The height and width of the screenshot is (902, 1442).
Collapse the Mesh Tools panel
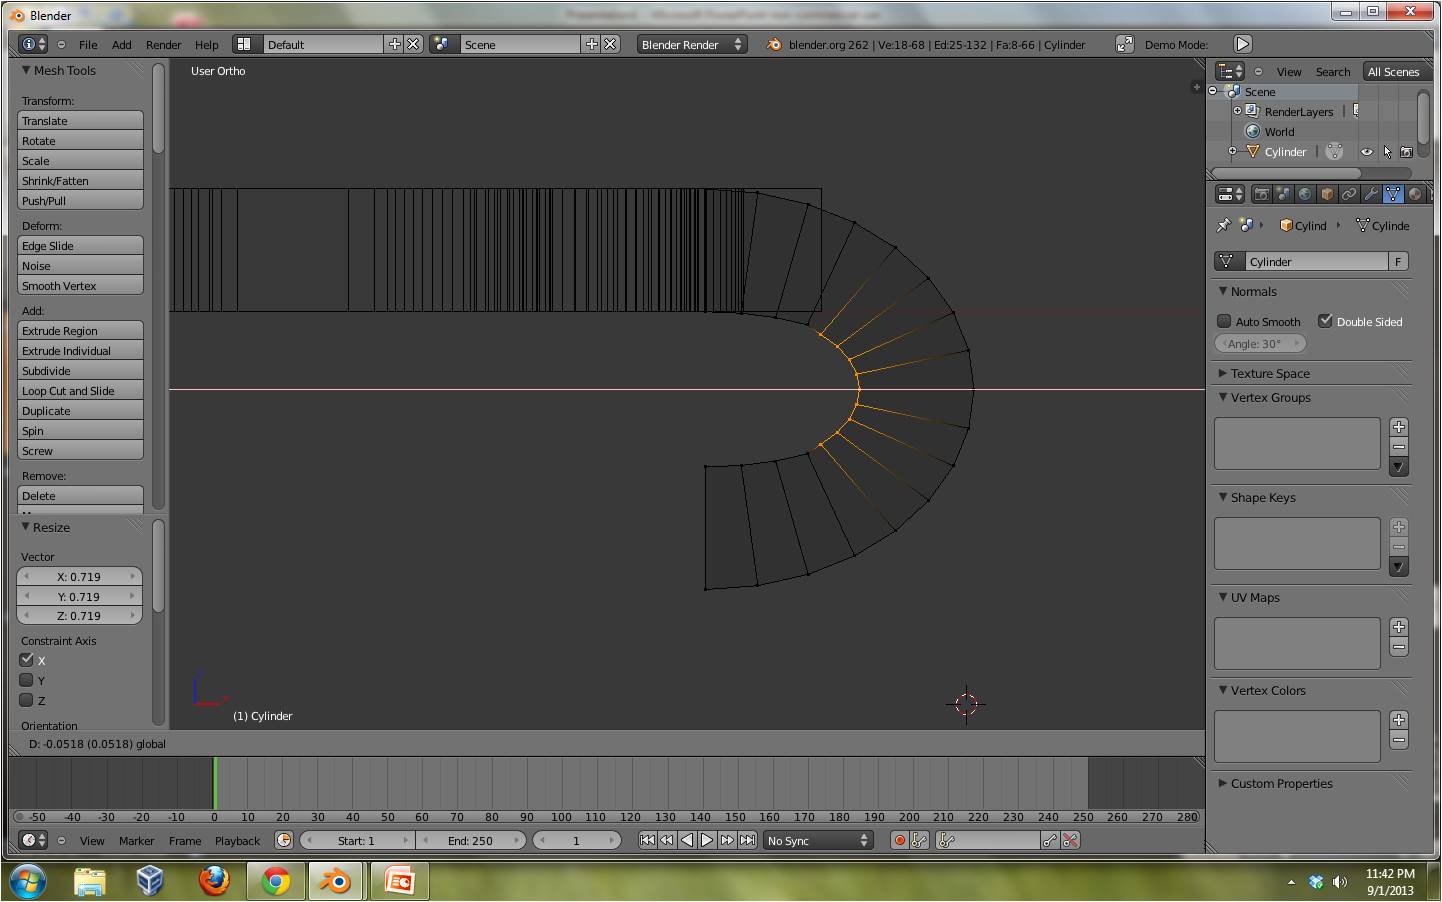click(x=26, y=70)
